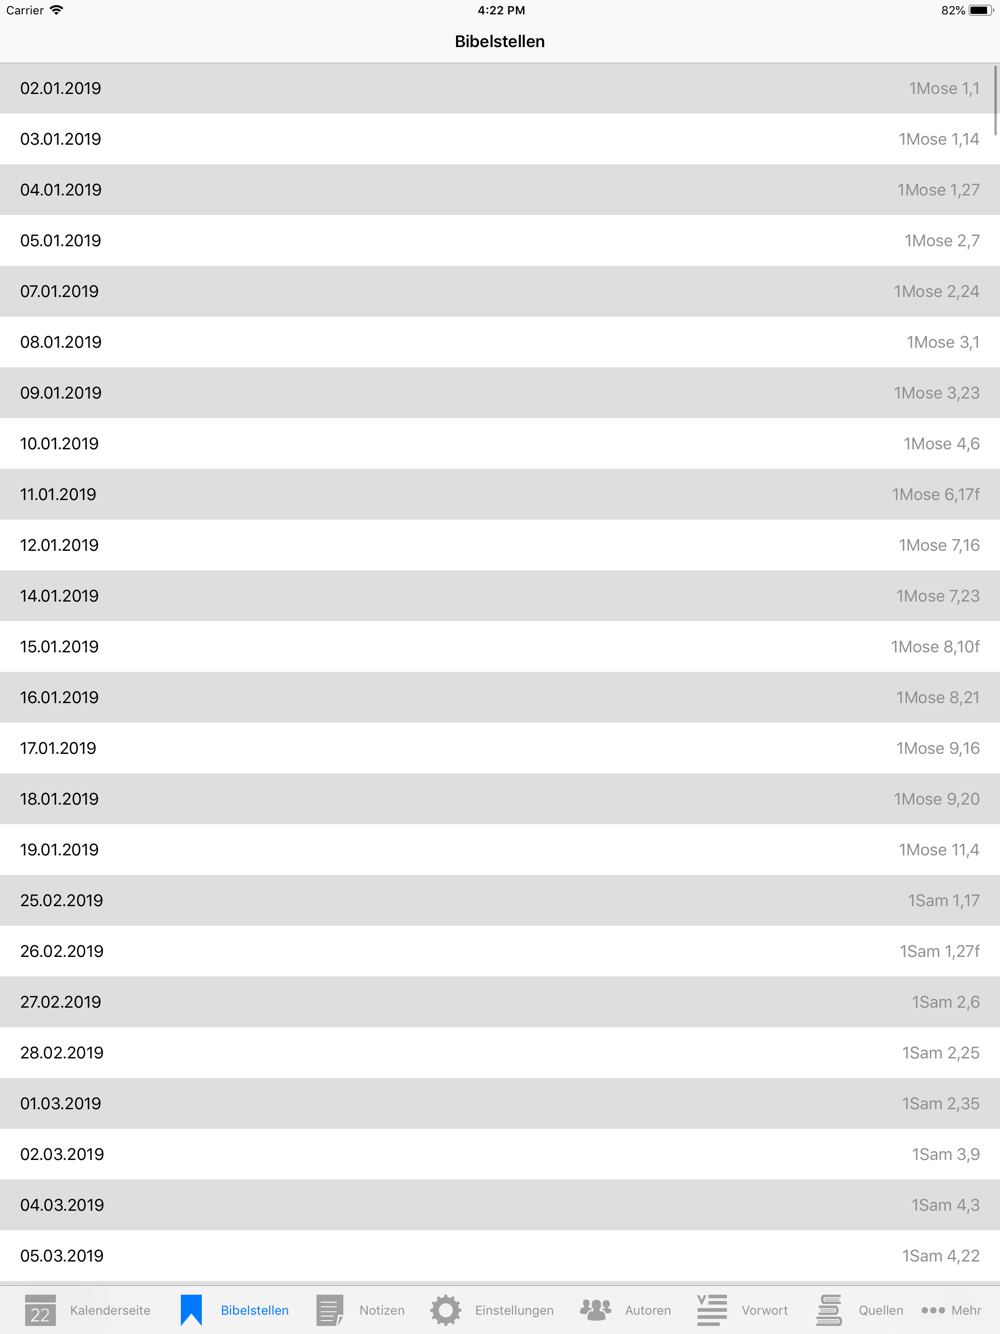
Task: Select entry 07.01.2019 1Mose 2,24
Action: coord(500,291)
